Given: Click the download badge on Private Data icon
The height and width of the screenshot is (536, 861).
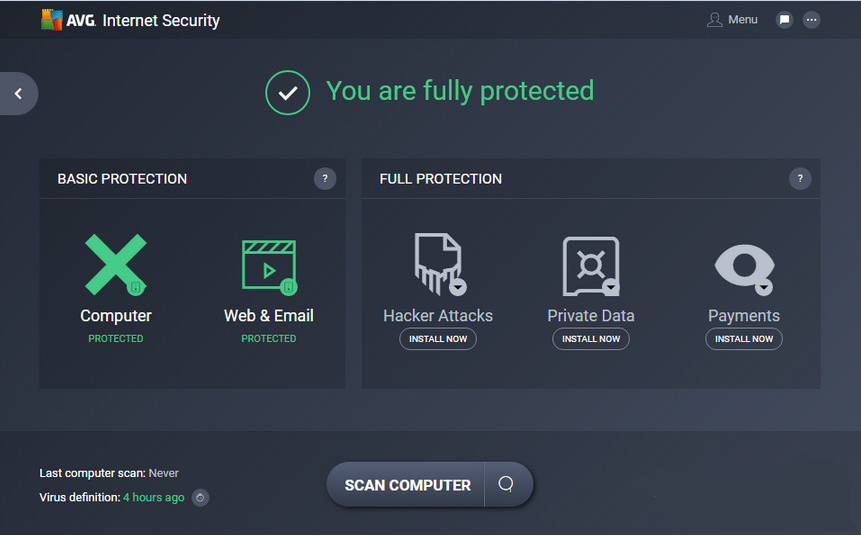Looking at the screenshot, I should pos(611,287).
